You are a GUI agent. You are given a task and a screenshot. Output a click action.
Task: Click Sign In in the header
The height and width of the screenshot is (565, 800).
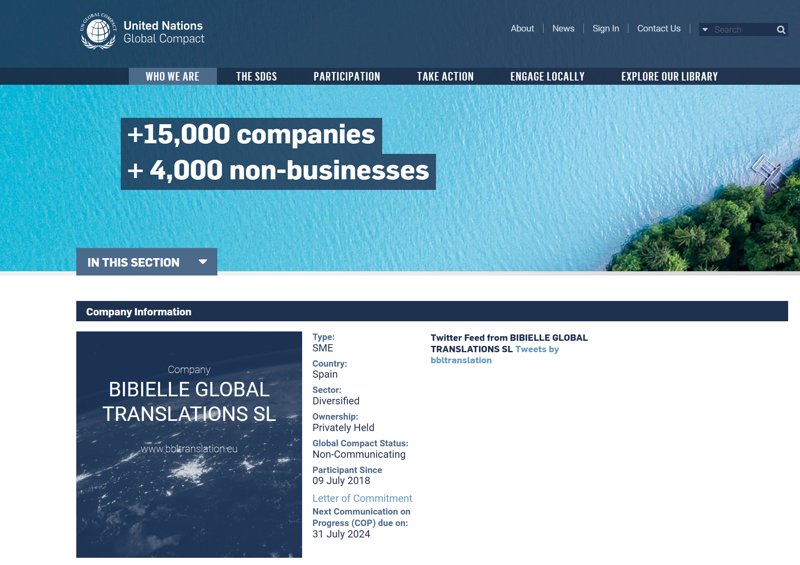tap(605, 29)
